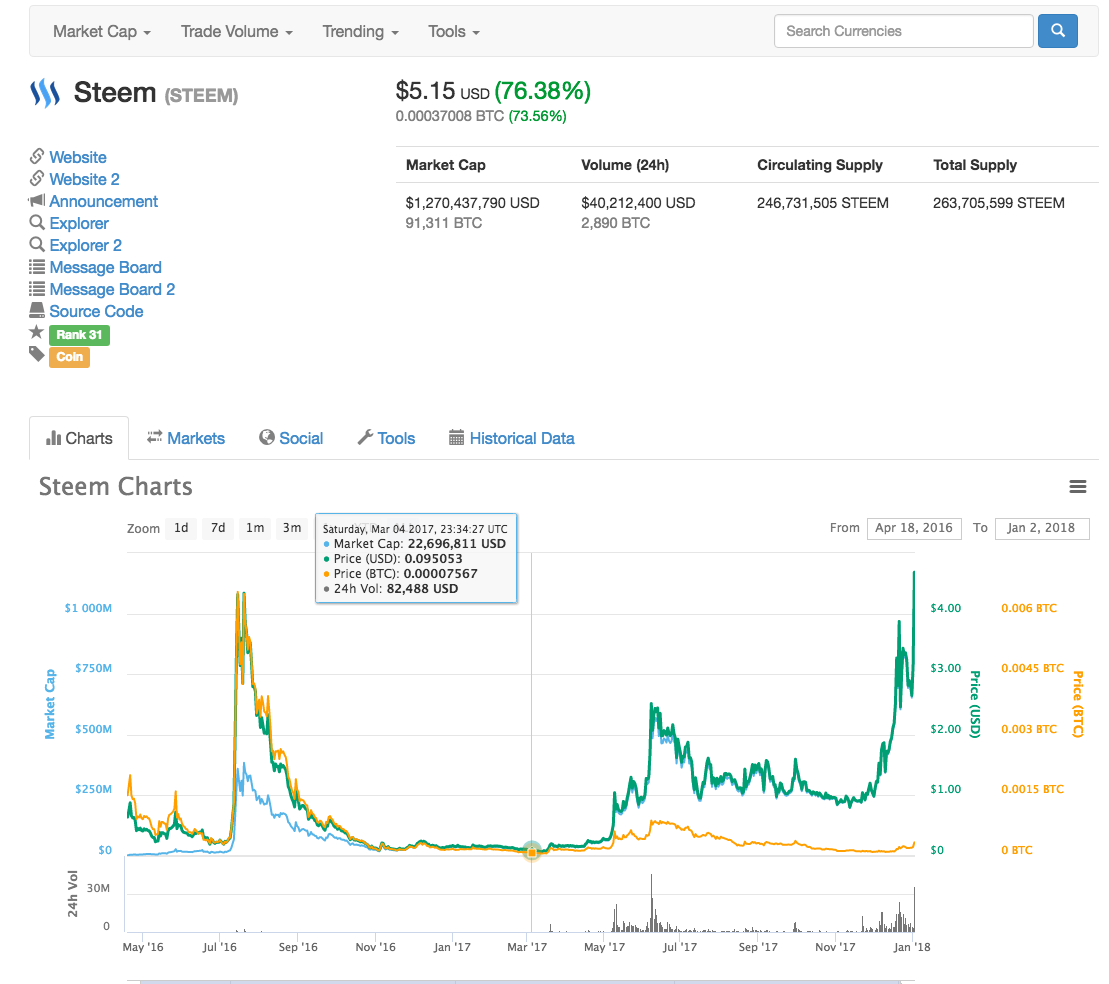
Task: Click the list icon beside Message Board 2
Action: point(37,289)
